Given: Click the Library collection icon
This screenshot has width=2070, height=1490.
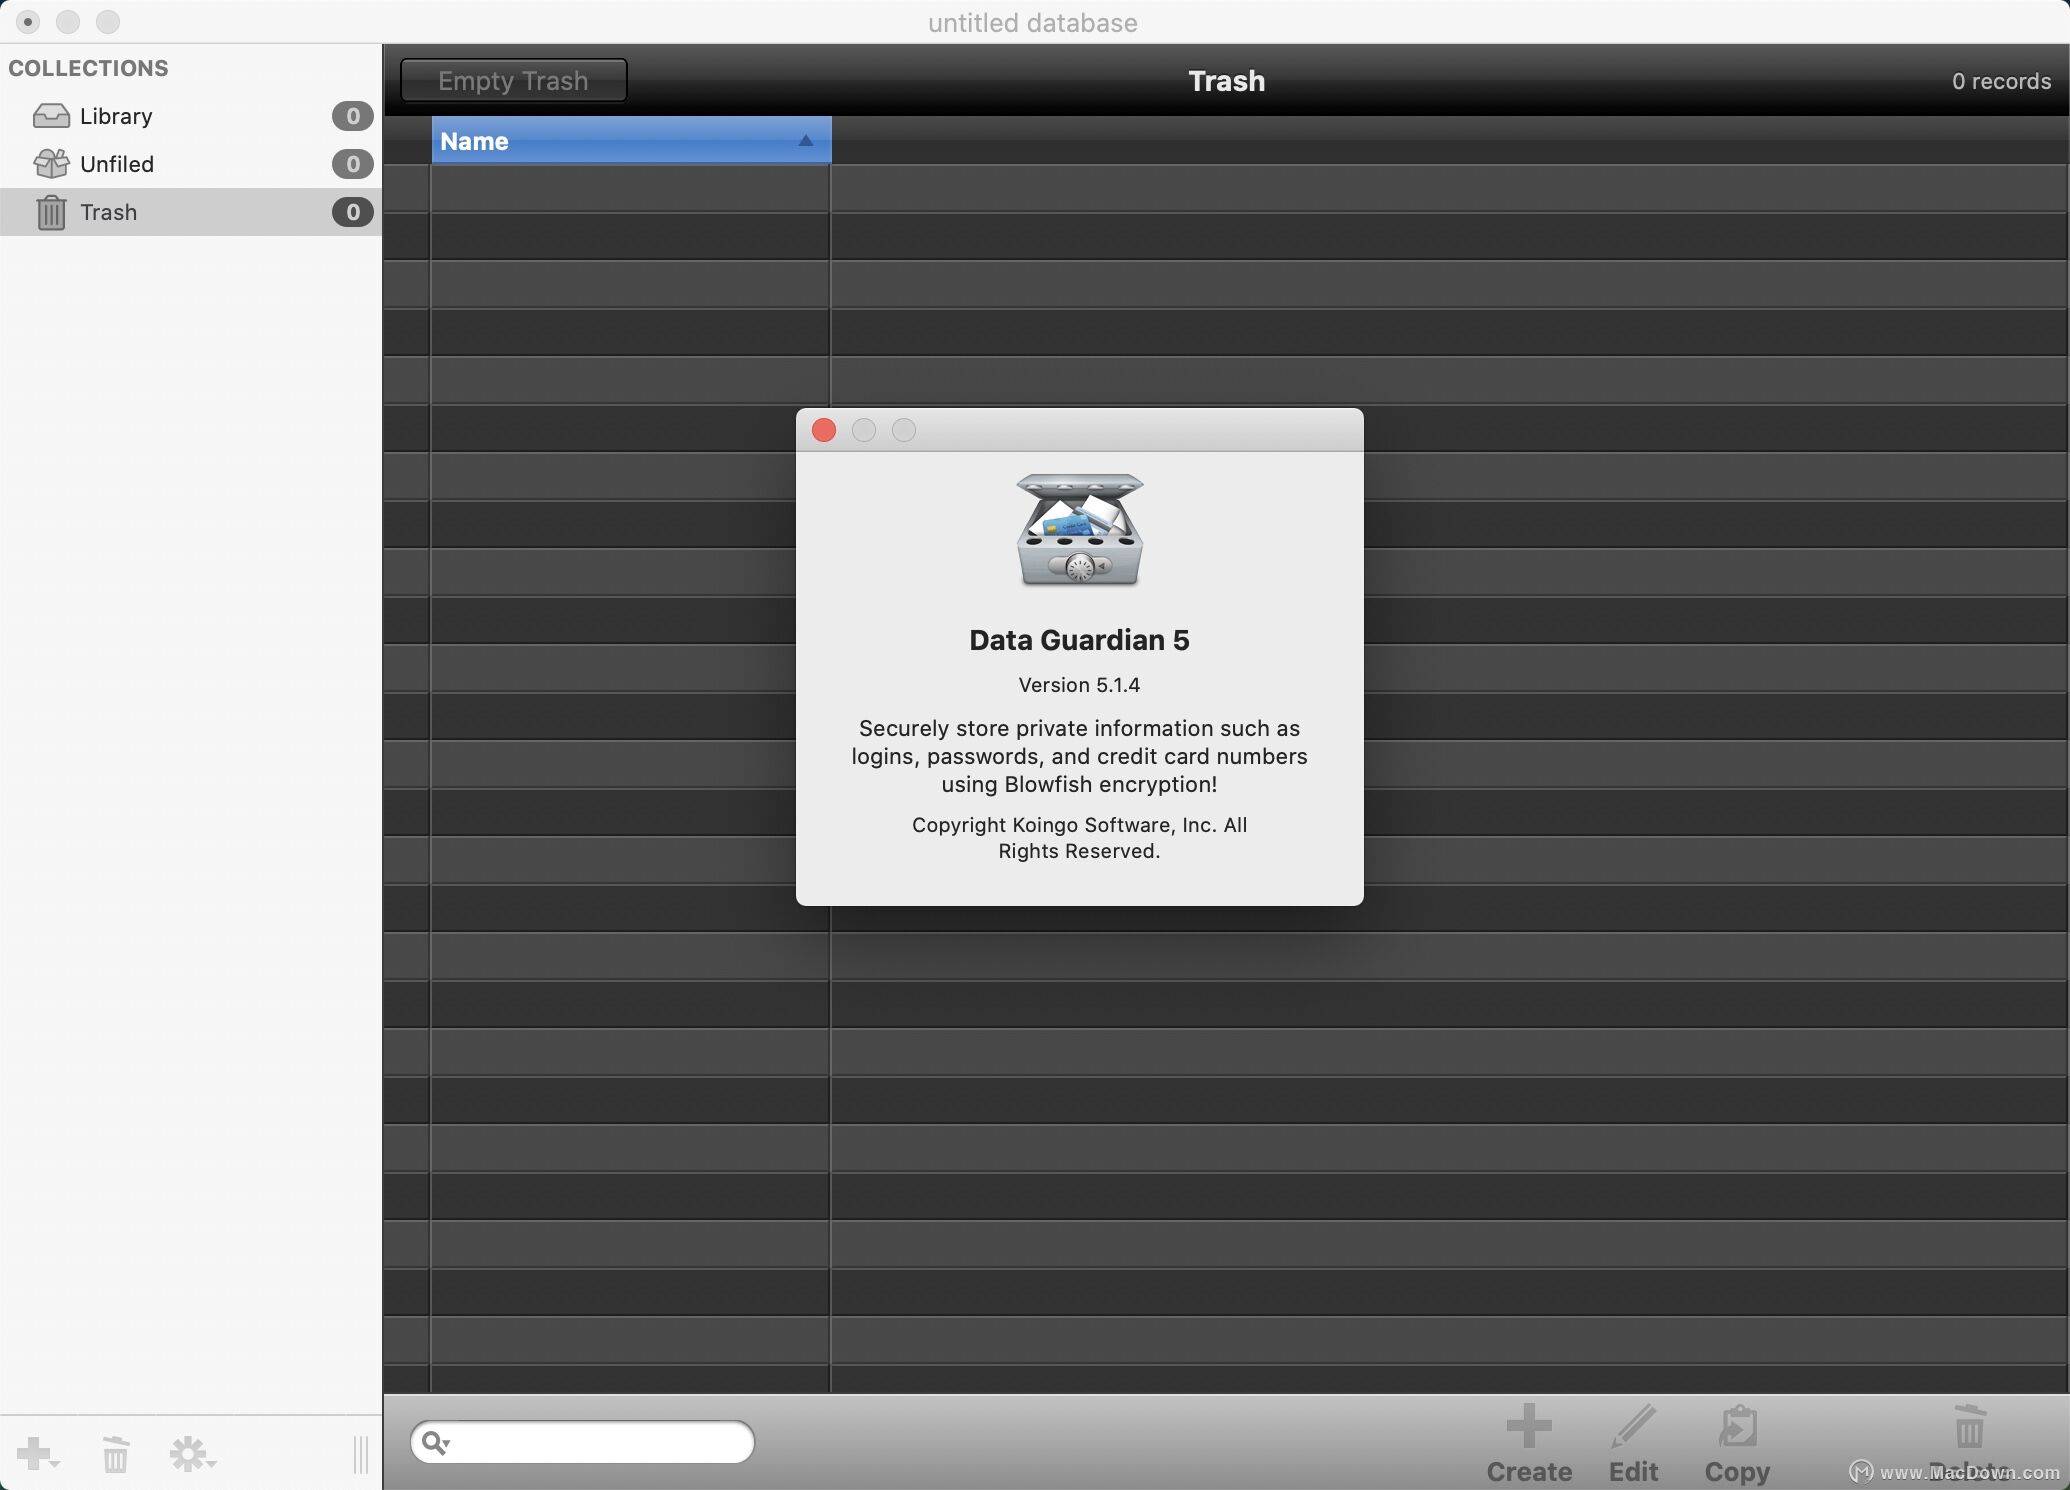Looking at the screenshot, I should tap(51, 114).
